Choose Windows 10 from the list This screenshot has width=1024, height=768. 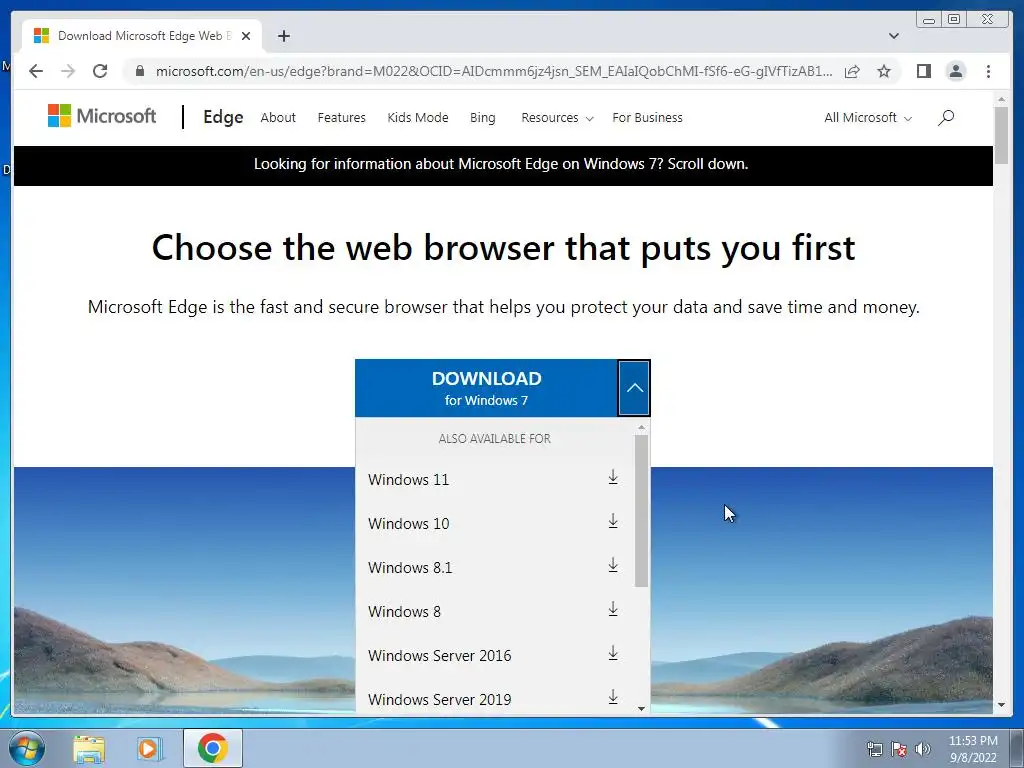click(494, 523)
